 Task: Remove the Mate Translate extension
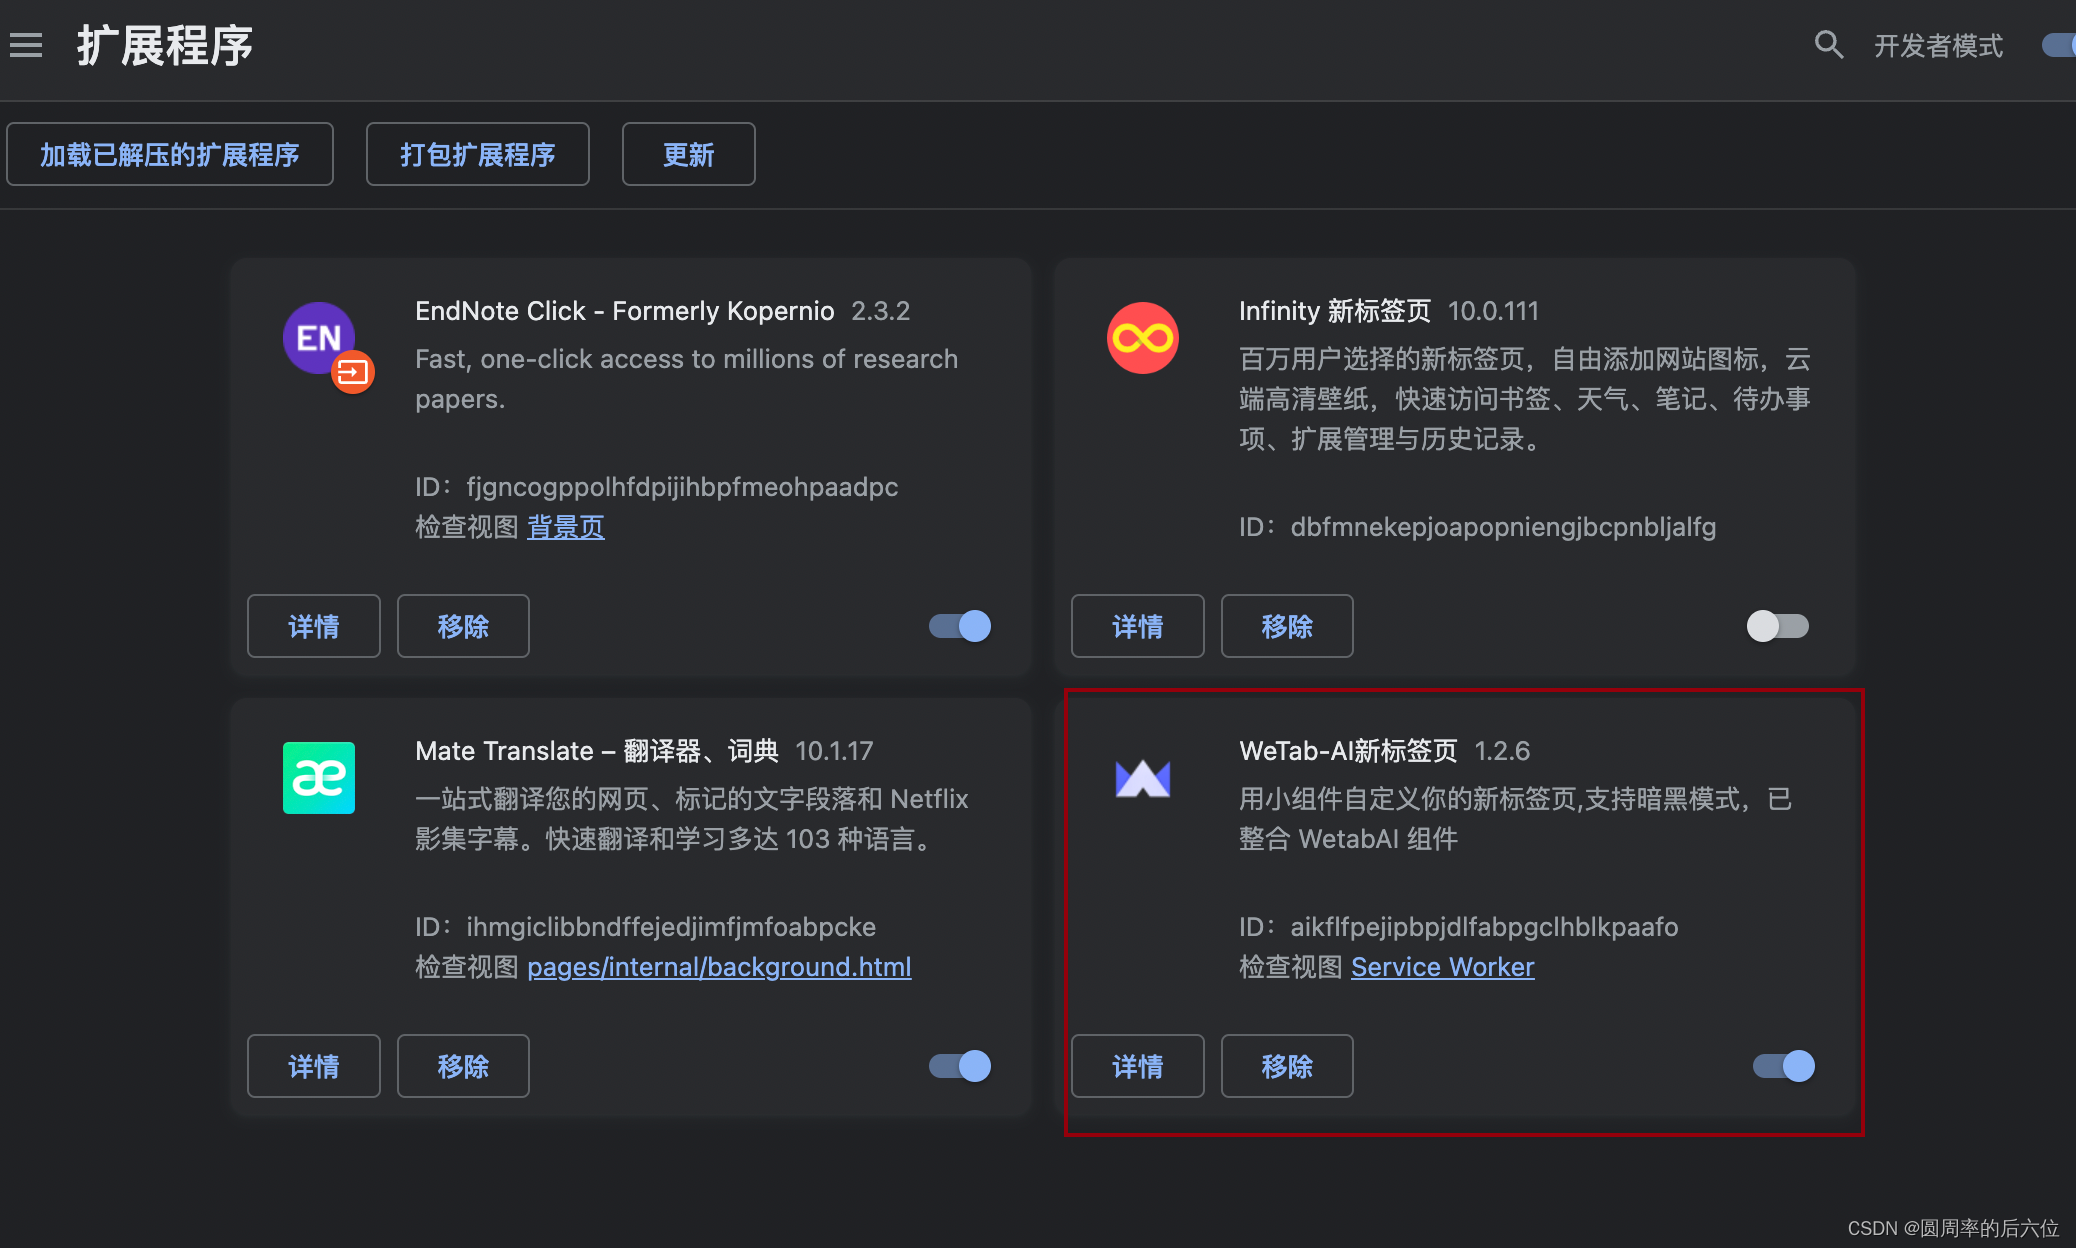(462, 1066)
